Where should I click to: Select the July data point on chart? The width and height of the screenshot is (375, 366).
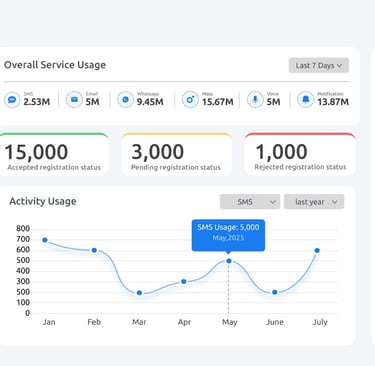[x=317, y=250]
